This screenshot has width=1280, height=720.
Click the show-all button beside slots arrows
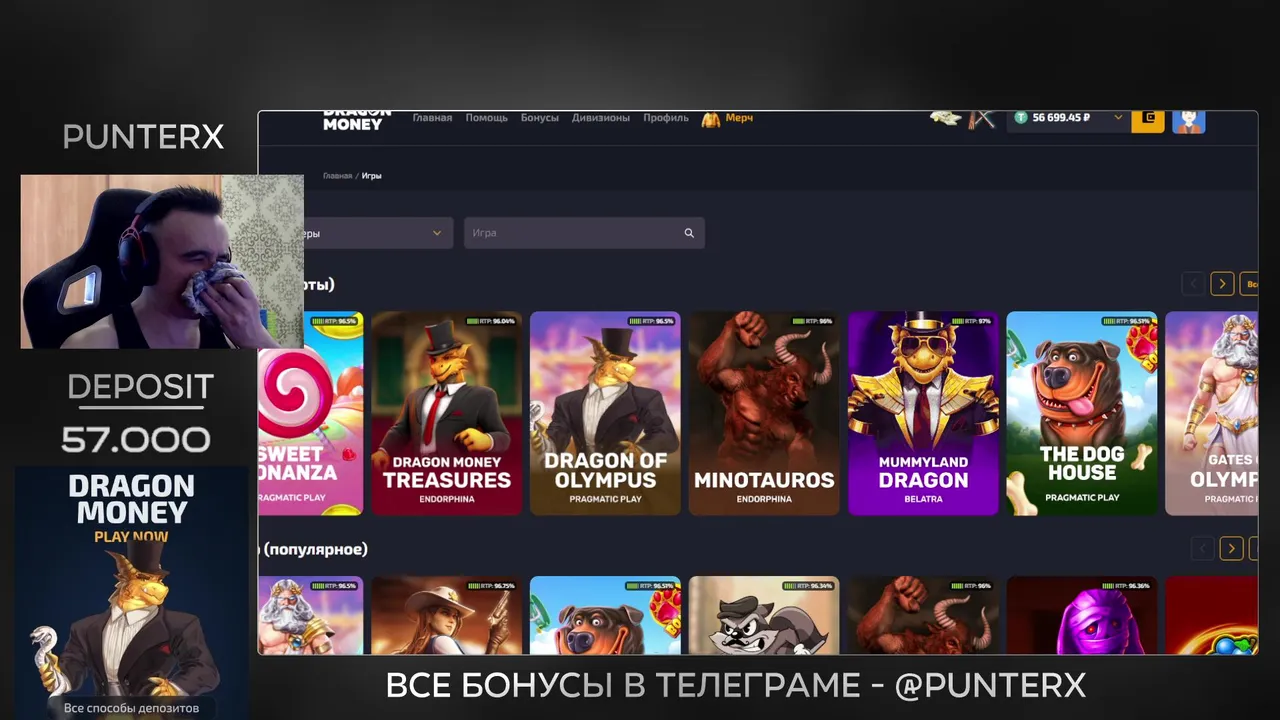1249,284
